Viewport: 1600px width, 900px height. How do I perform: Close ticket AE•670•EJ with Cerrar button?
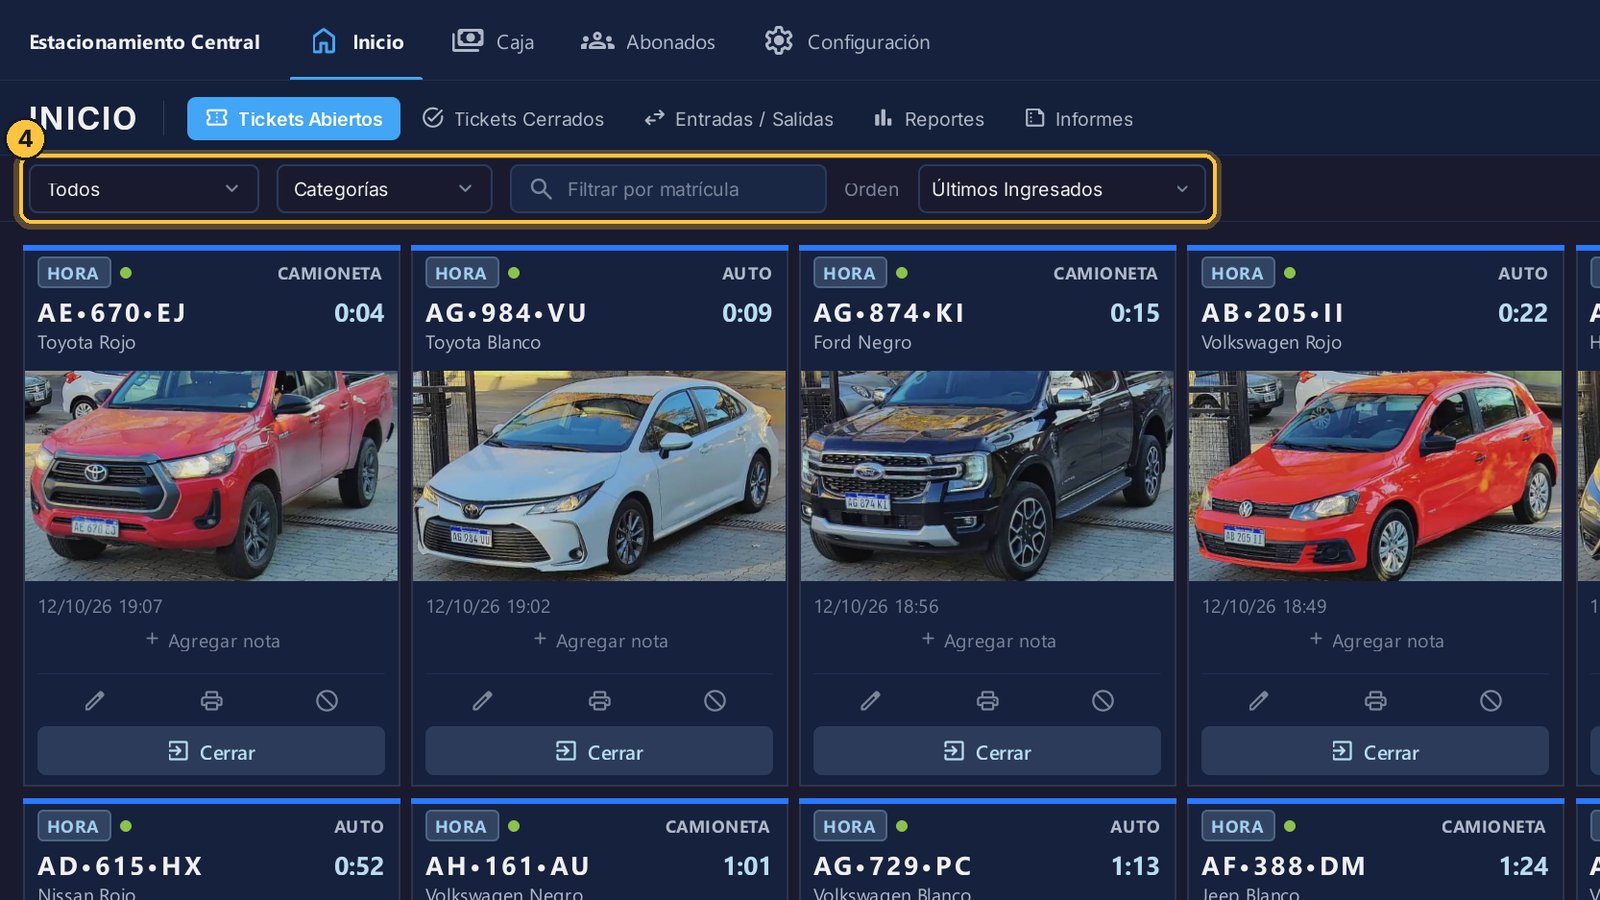click(x=211, y=751)
